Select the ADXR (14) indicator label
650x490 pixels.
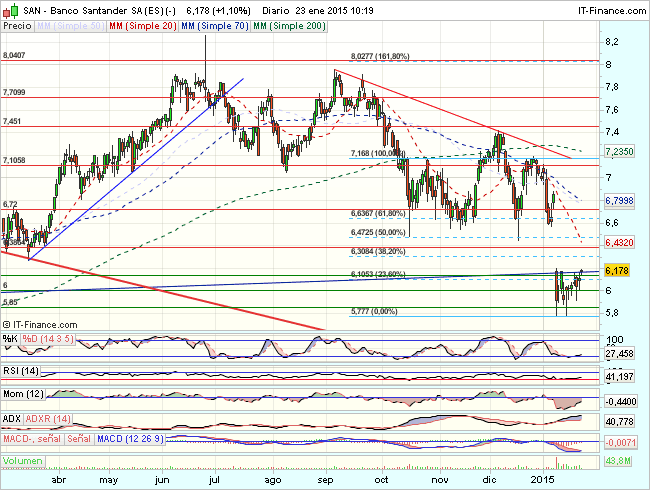pyautogui.click(x=48, y=419)
